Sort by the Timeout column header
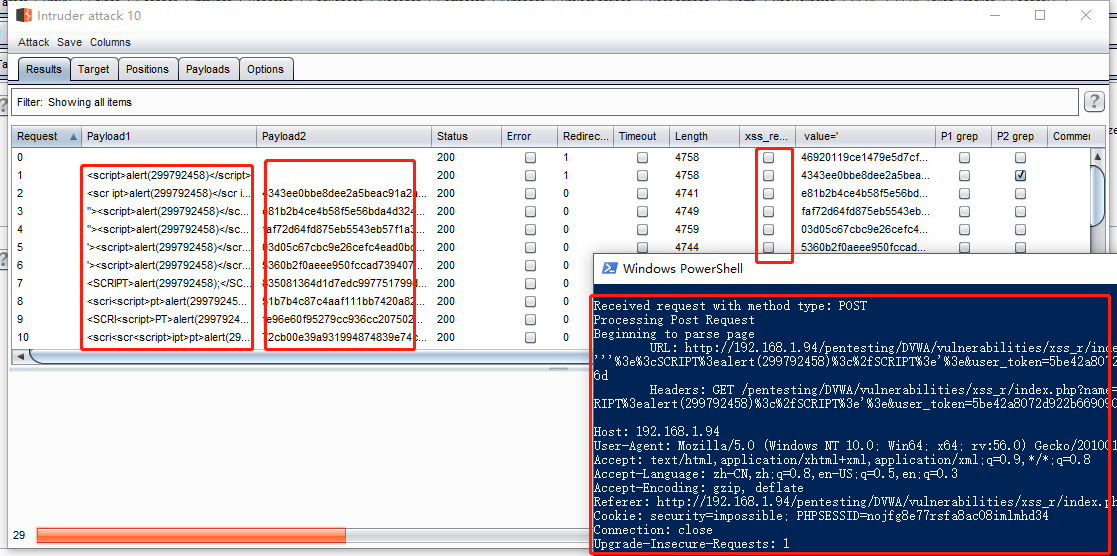 [x=641, y=136]
